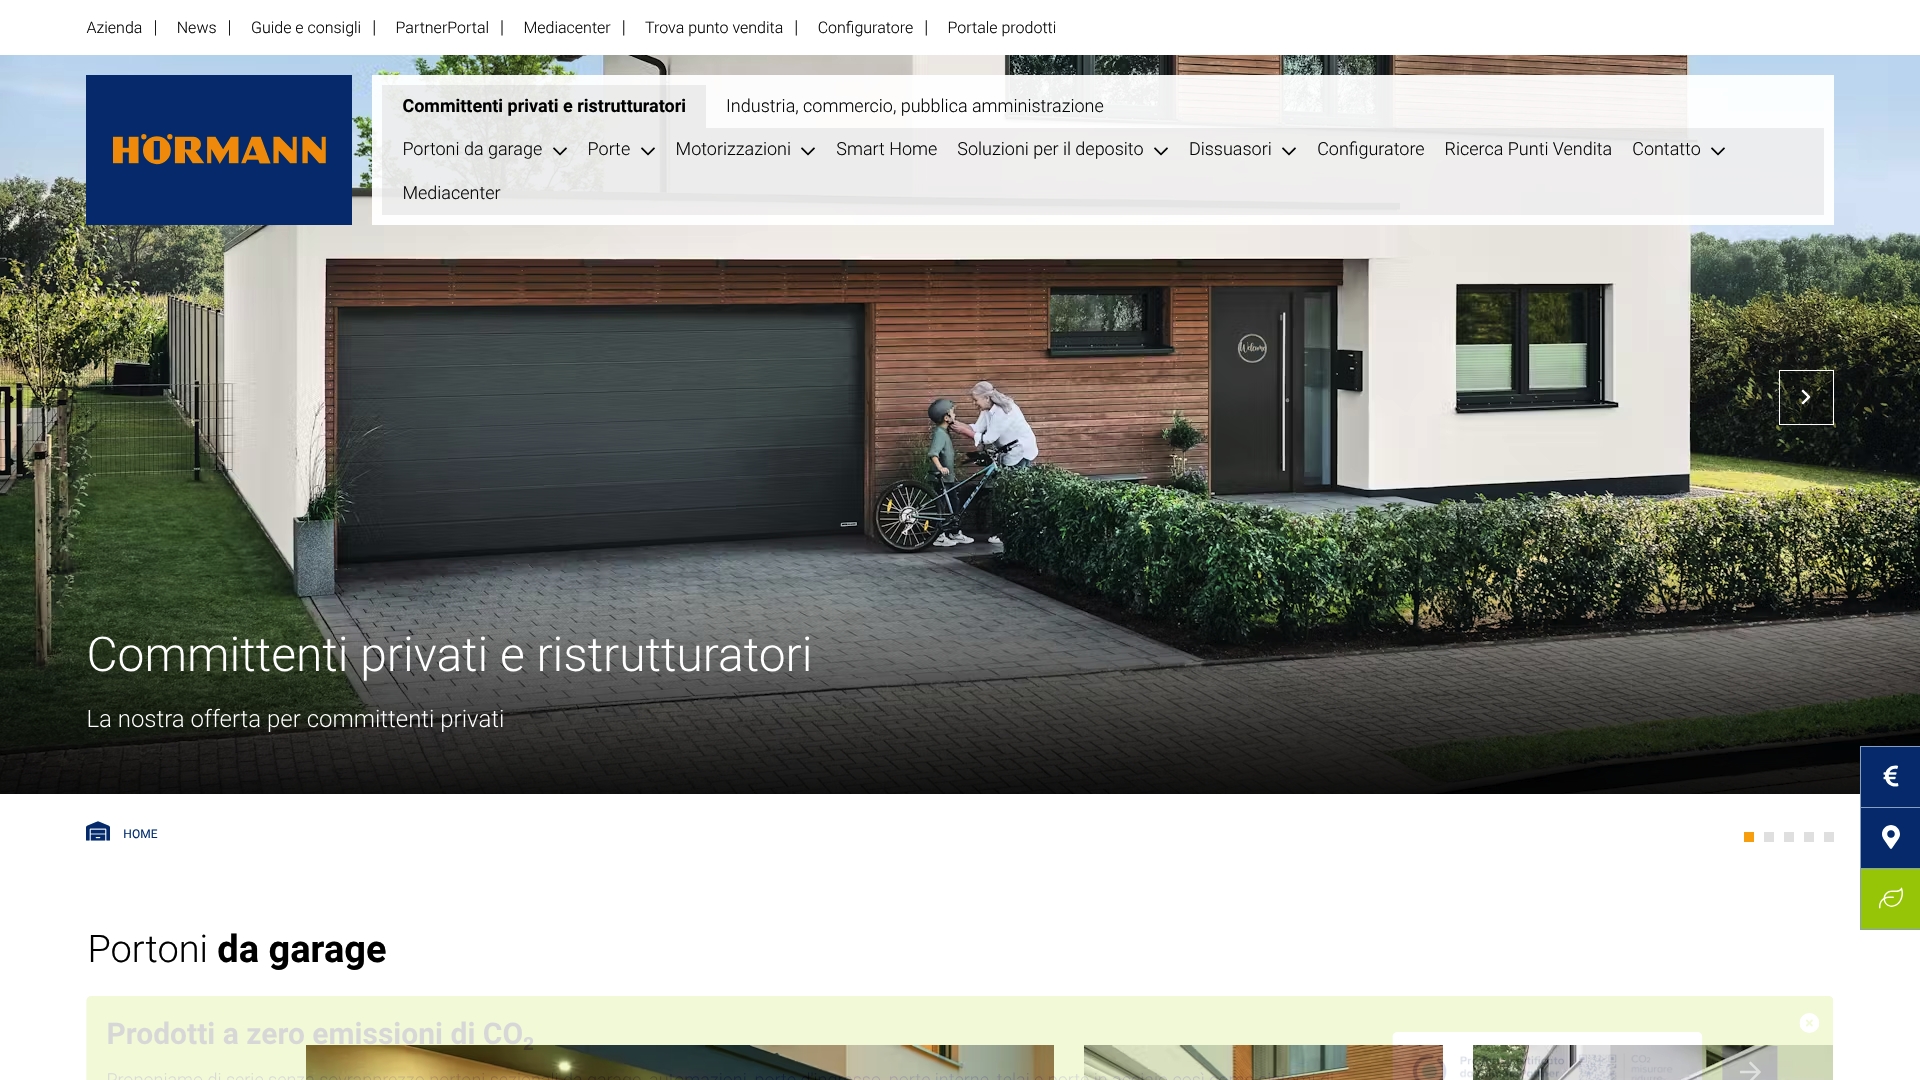
Task: Switch to Industria, commercio, pubblica amministrazione tab
Action: pyautogui.click(x=913, y=105)
